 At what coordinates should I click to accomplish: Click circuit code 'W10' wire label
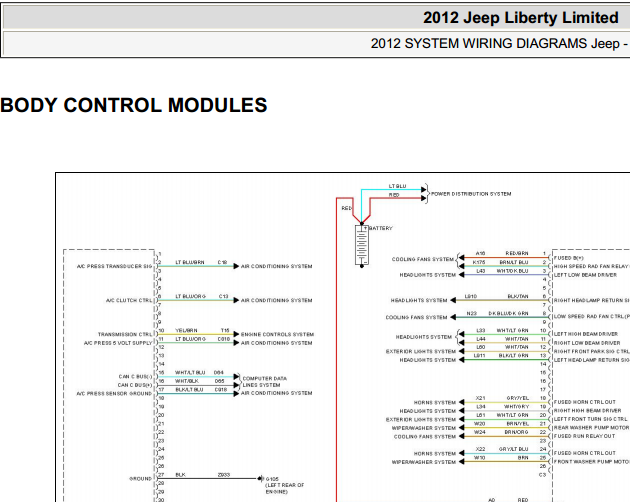click(480, 457)
